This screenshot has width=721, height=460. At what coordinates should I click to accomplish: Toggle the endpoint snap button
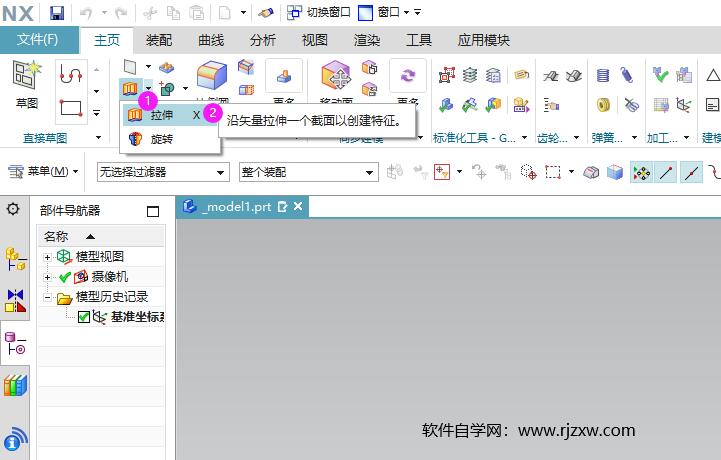click(666, 172)
